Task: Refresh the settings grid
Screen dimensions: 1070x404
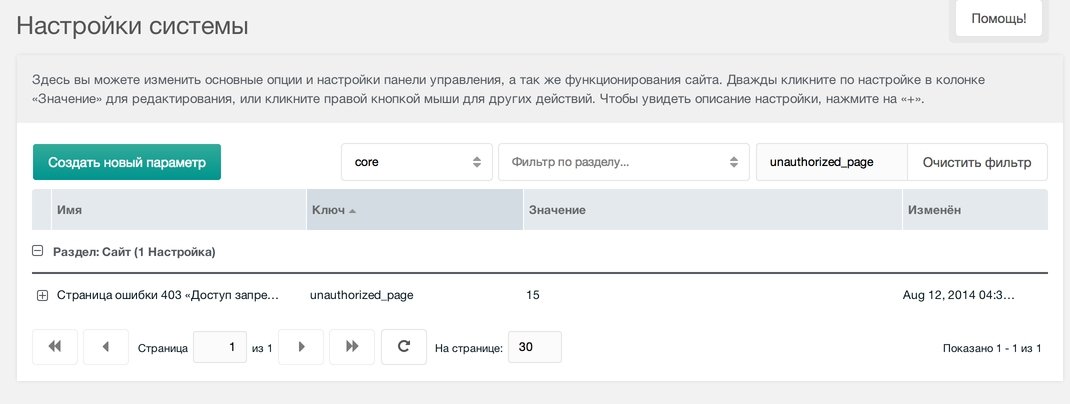Action: point(404,347)
